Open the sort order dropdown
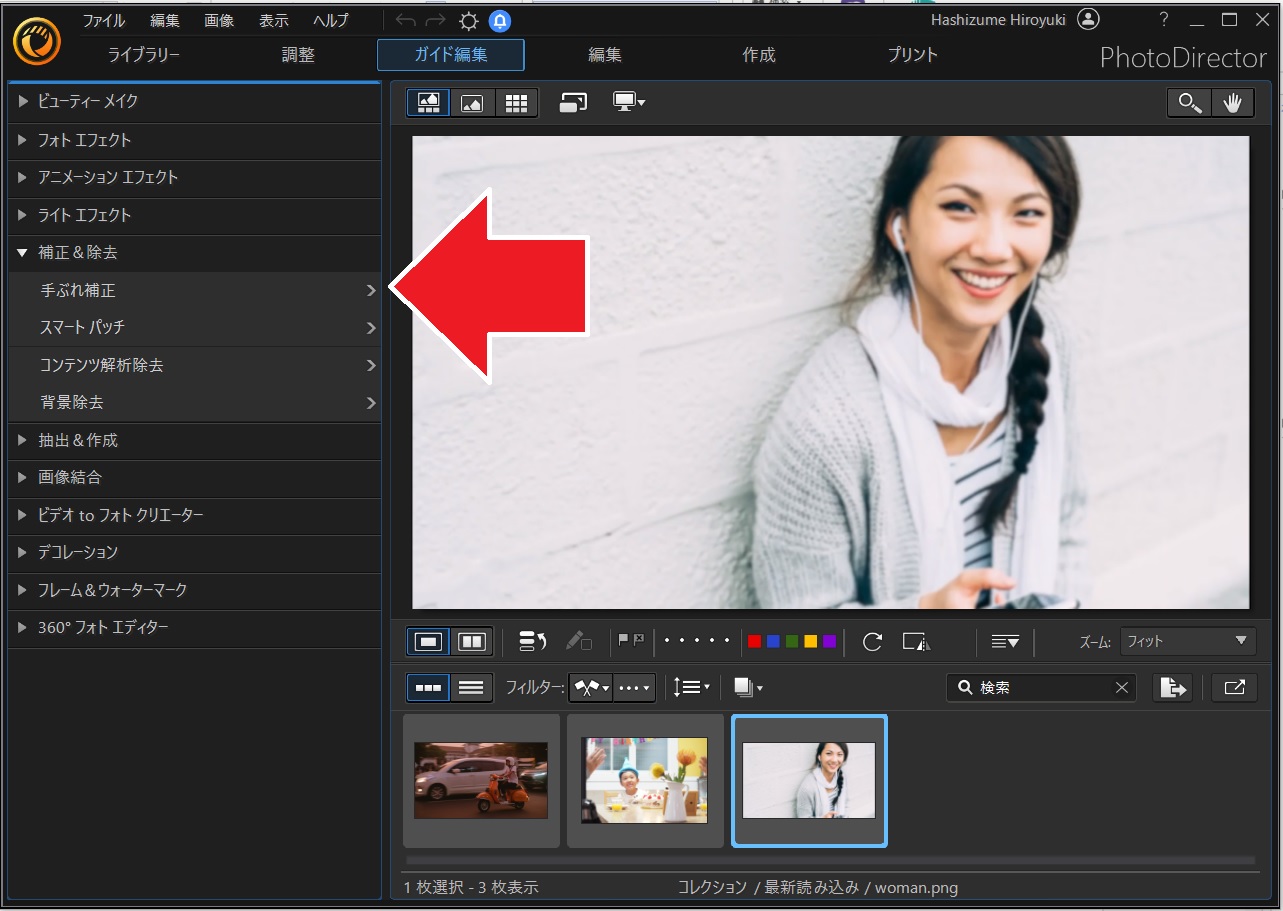The height and width of the screenshot is (911, 1283). [x=691, y=687]
